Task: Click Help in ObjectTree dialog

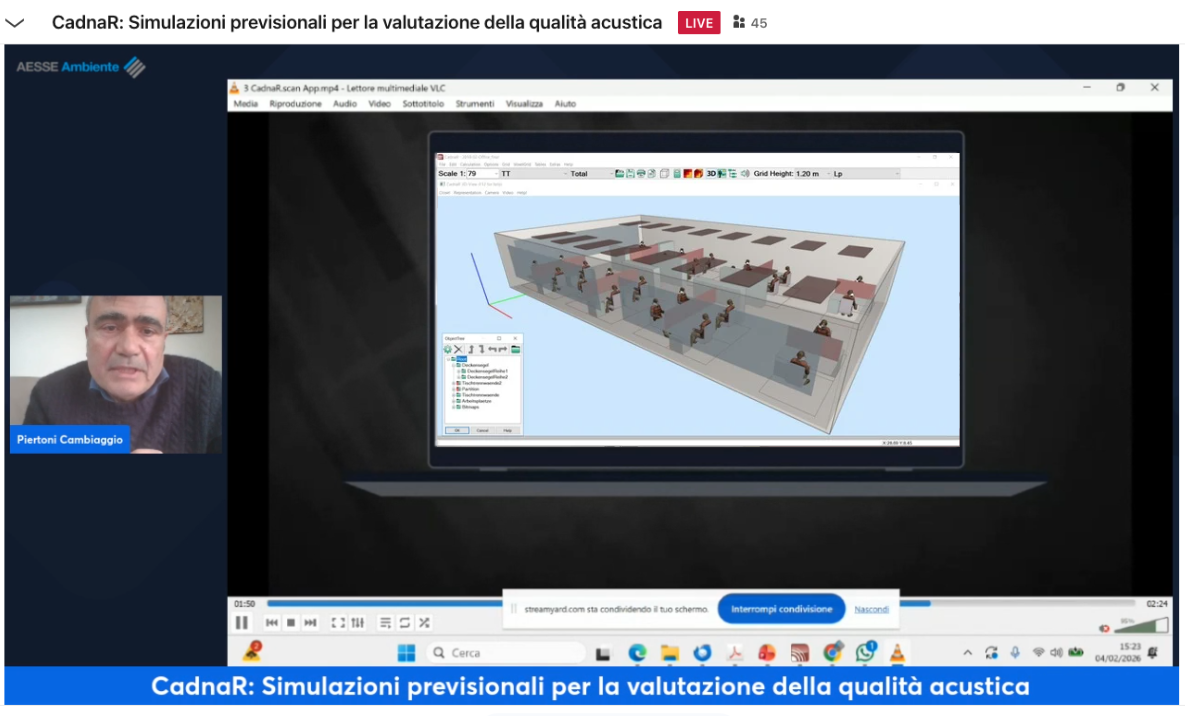Action: 508,430
